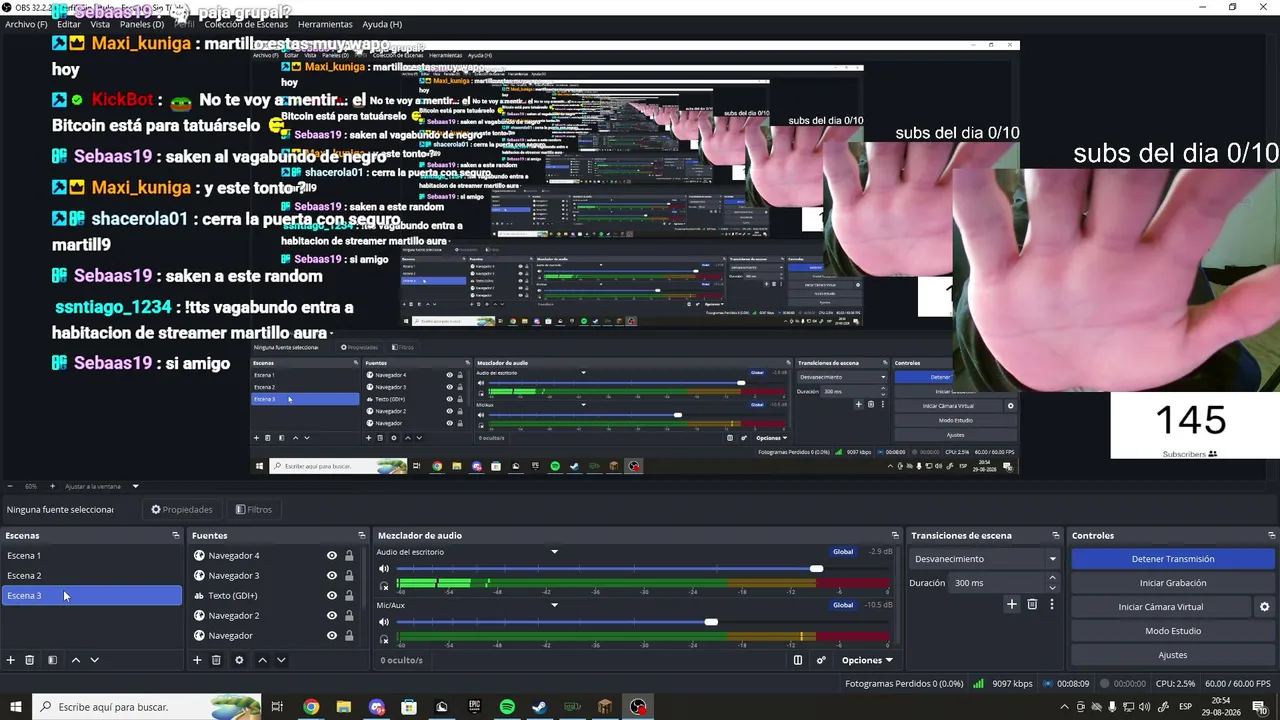Undock the Escenas panel
The image size is (1280, 720).
tap(176, 536)
